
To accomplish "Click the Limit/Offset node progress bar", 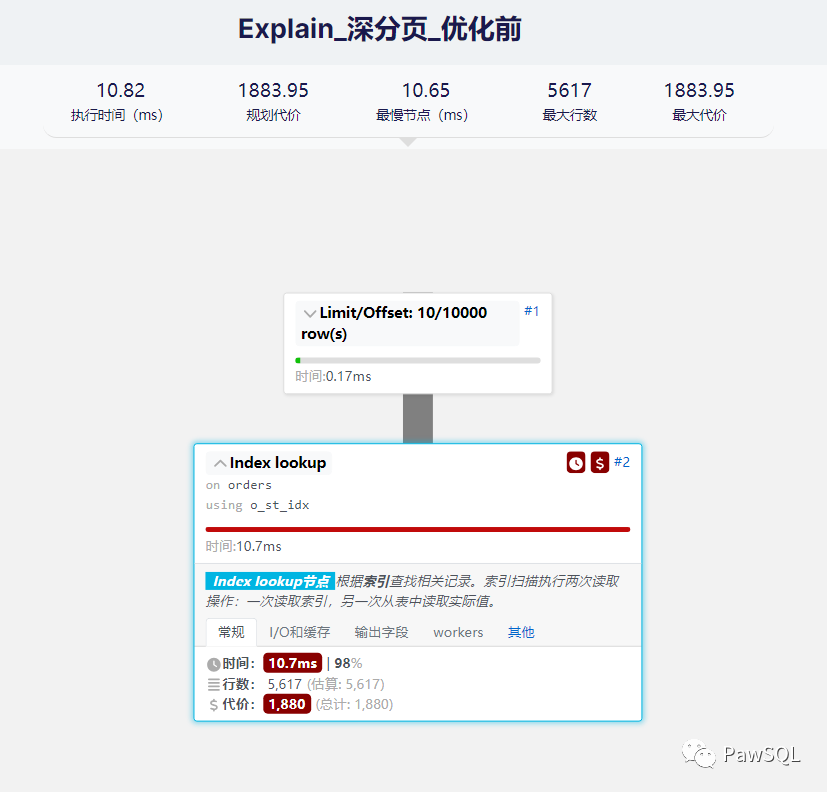I will (x=418, y=361).
